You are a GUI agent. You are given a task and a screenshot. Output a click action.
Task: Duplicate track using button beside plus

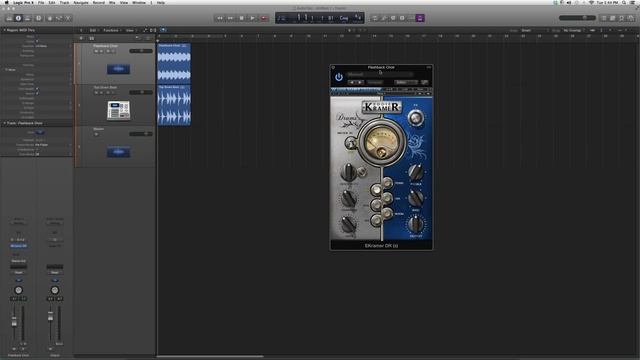[x=92, y=38]
